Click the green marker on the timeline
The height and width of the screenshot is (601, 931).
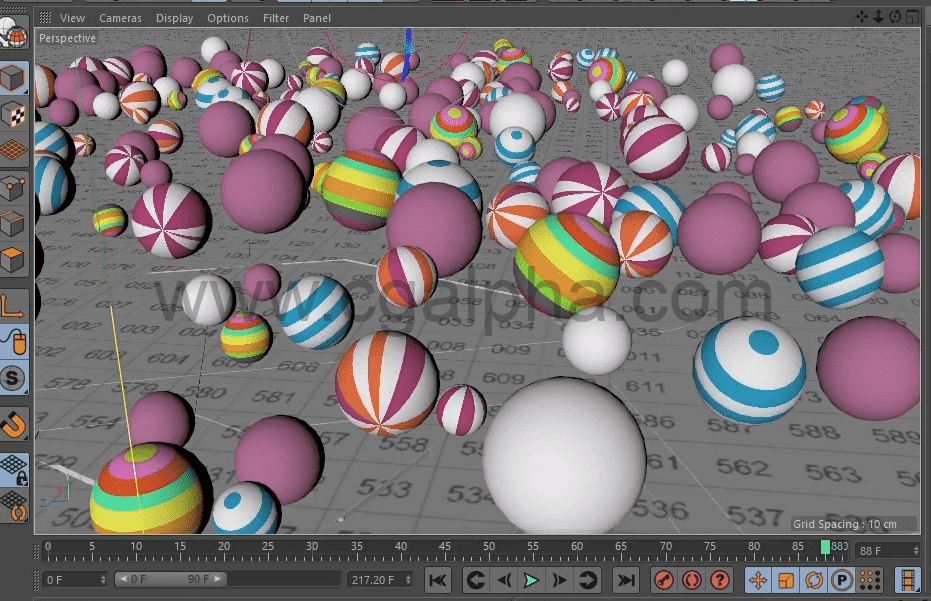(x=826, y=547)
